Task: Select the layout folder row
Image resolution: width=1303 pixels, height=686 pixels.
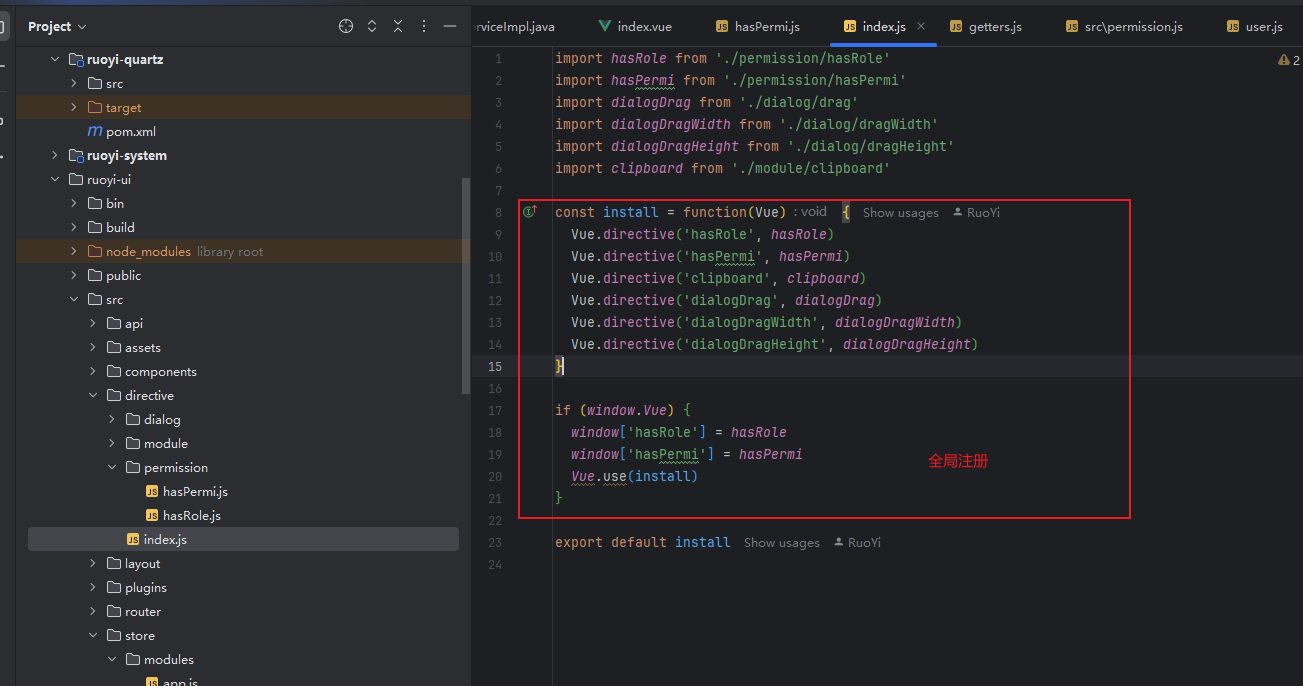Action: (243, 563)
